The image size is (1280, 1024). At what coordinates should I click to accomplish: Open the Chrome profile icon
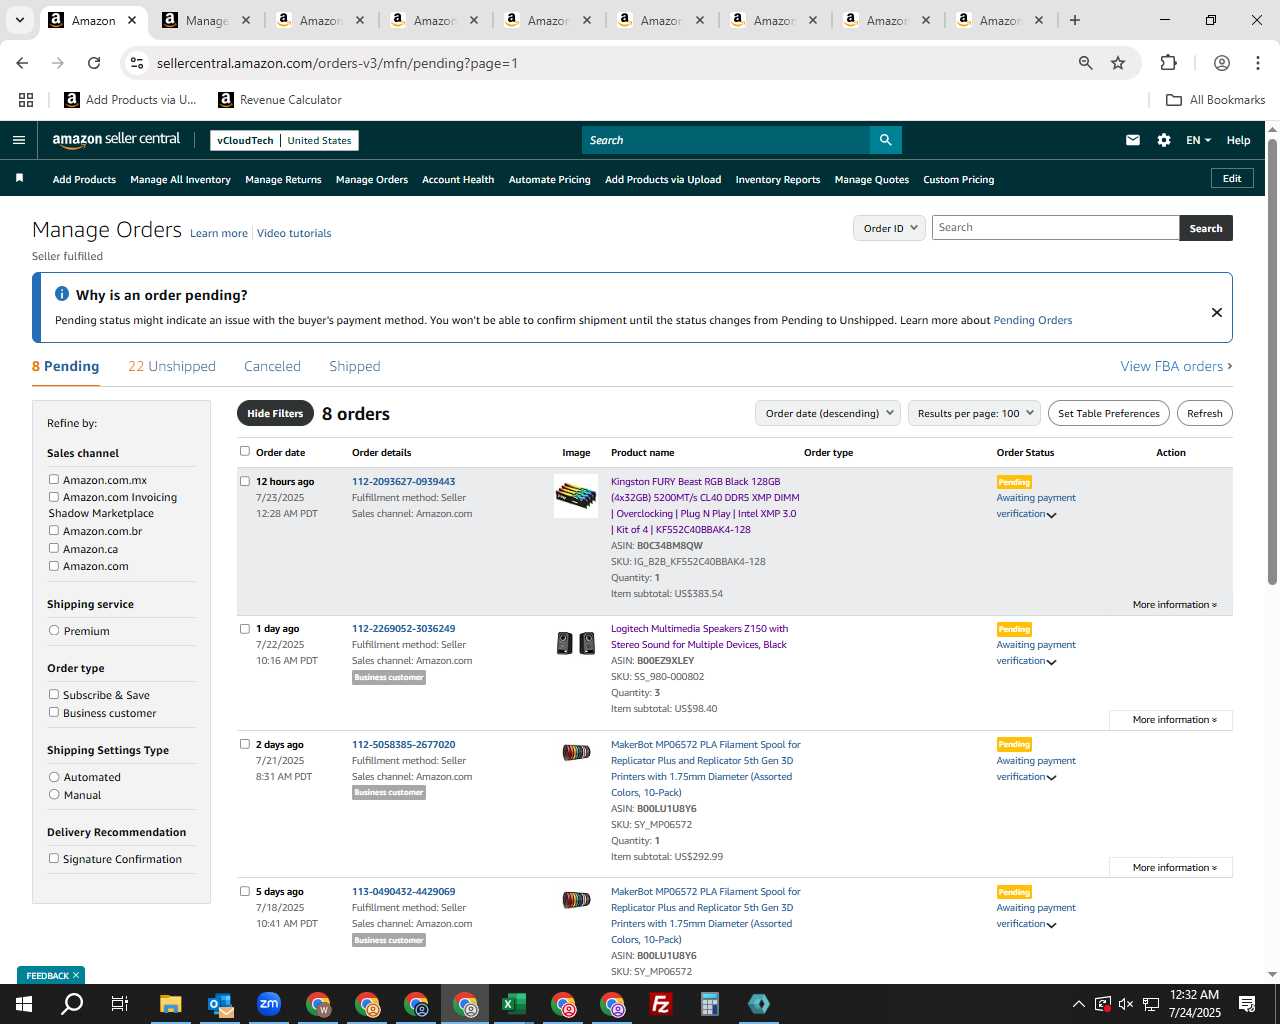coord(1221,63)
